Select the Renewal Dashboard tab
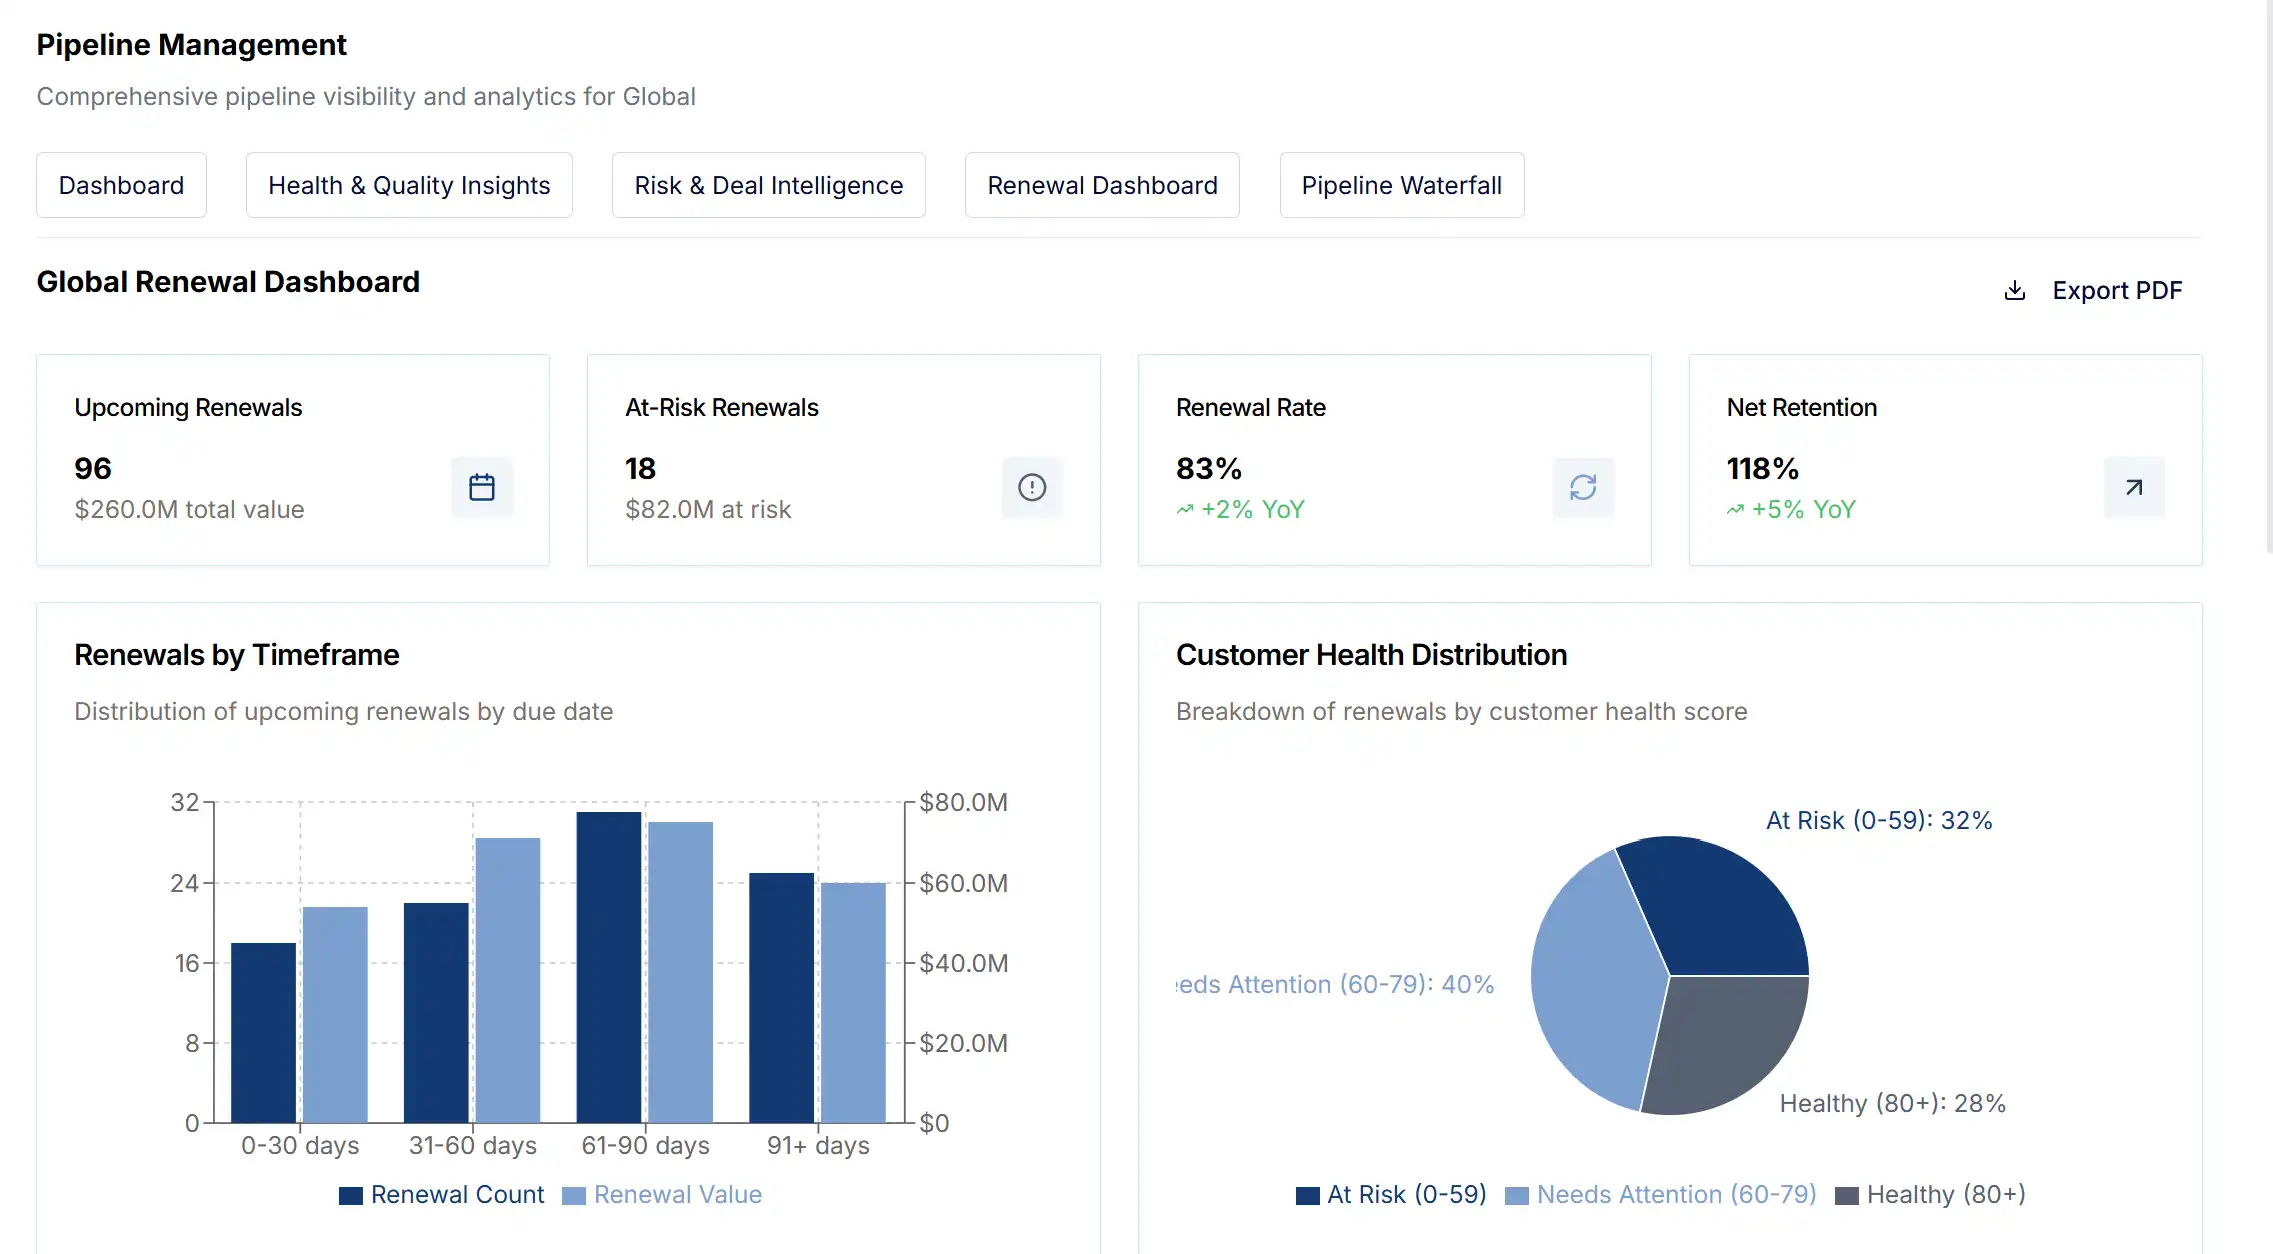 pos(1102,185)
